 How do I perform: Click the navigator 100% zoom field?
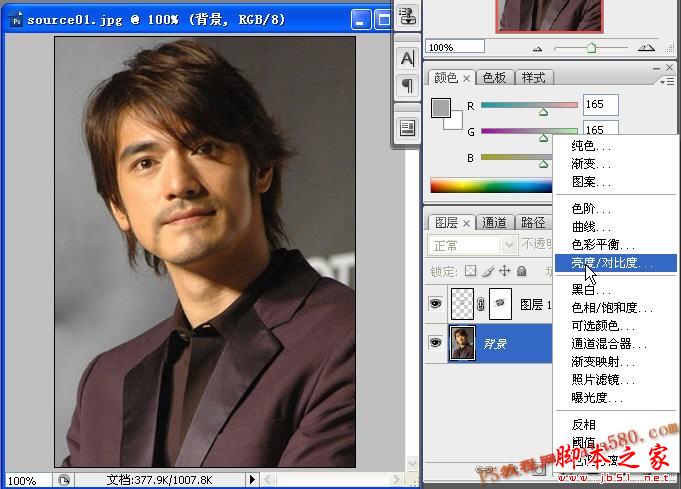454,46
